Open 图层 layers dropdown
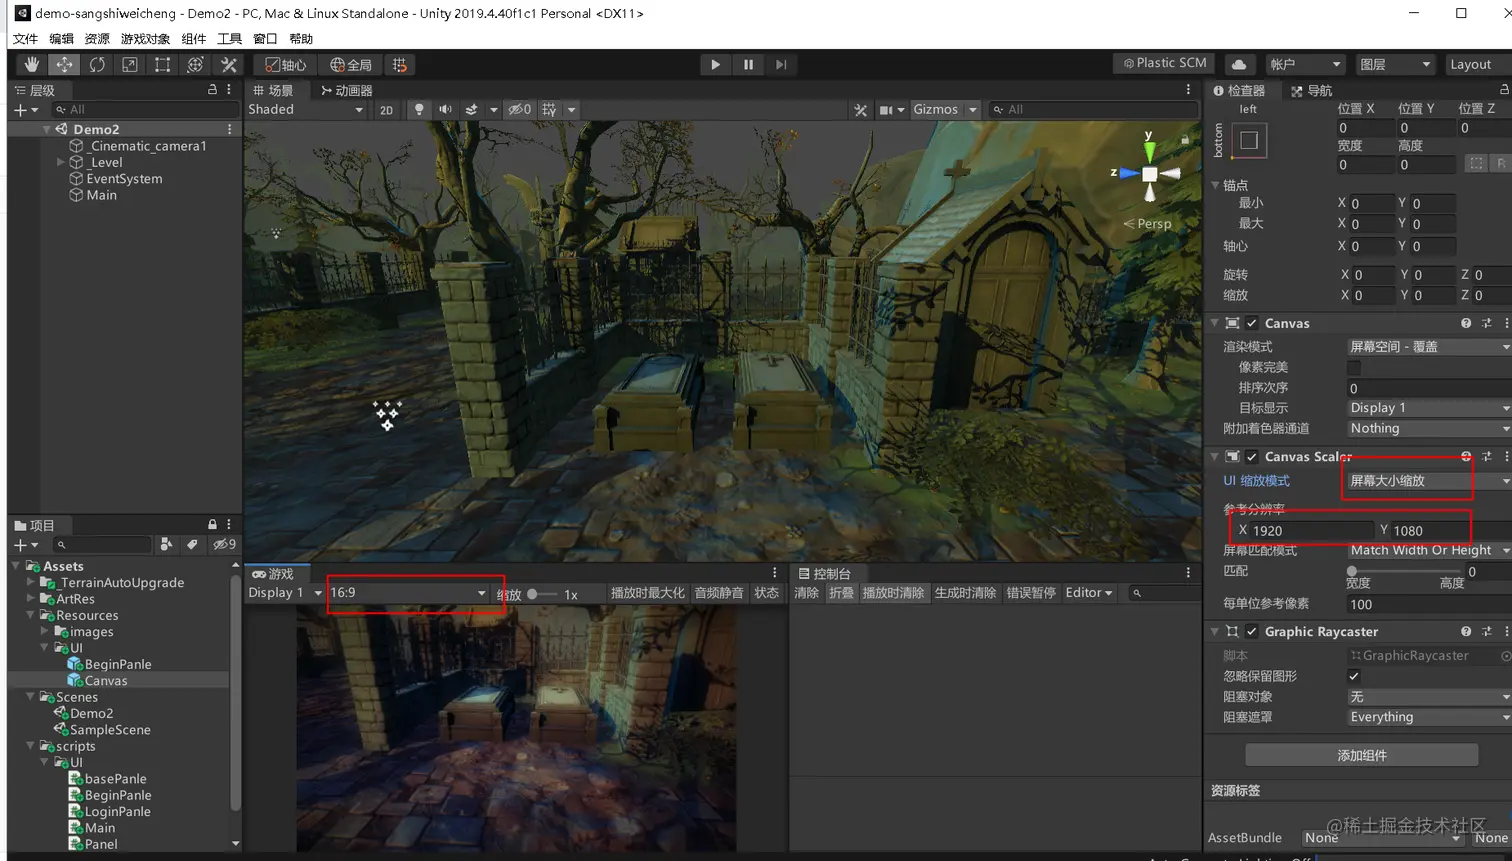Screen dimensions: 1512x861 [x=1395, y=64]
